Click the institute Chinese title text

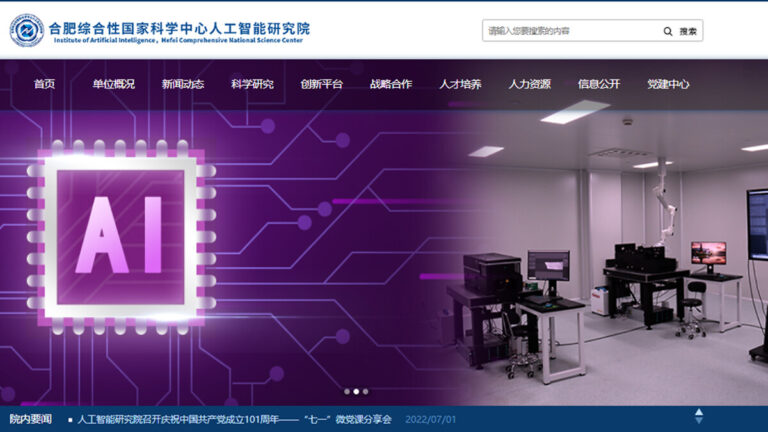click(x=179, y=28)
